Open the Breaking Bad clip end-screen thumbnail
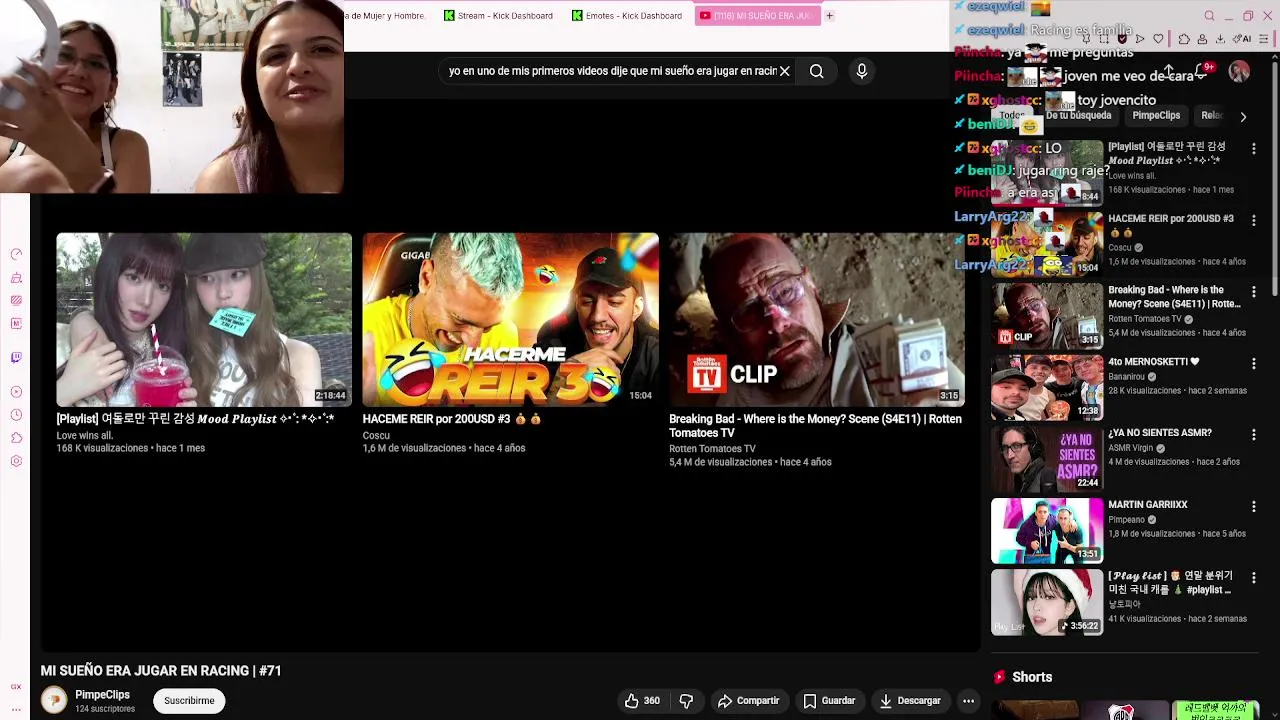The image size is (1280, 720). click(817, 319)
